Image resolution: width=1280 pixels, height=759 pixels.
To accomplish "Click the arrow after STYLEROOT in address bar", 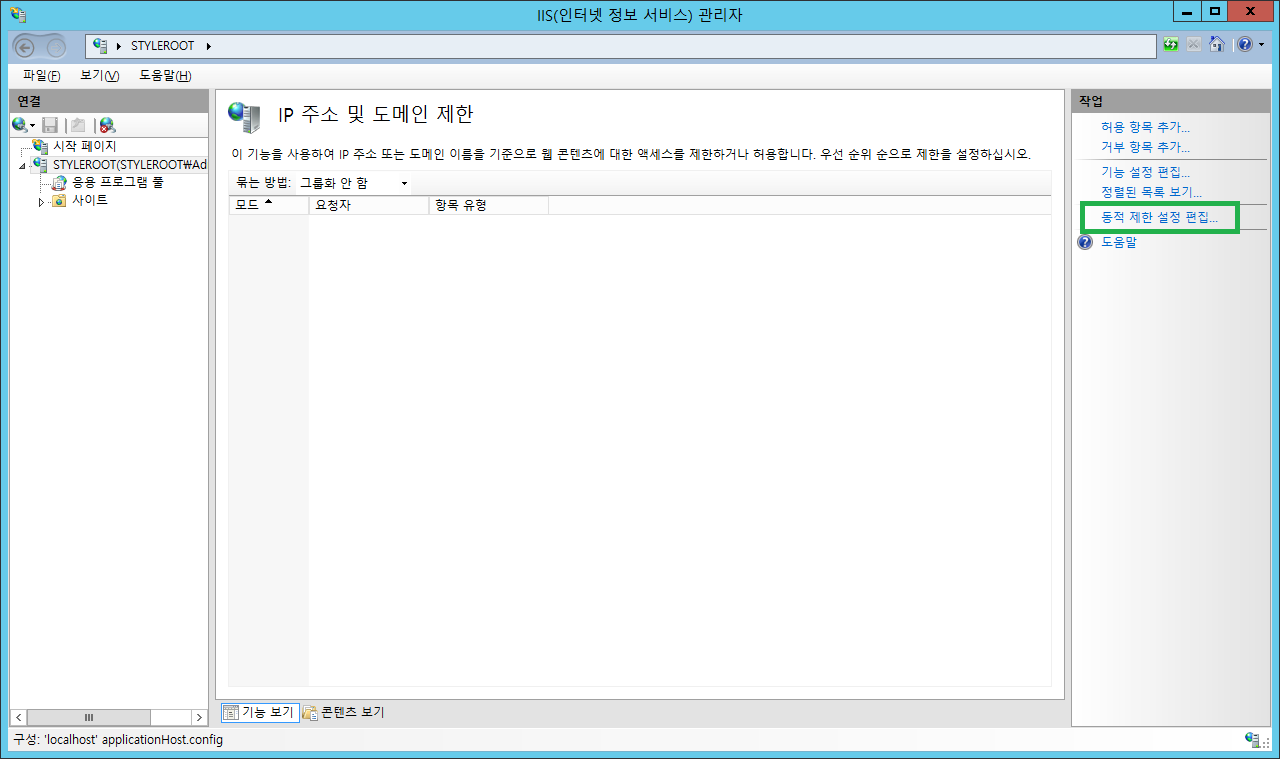I will (209, 46).
